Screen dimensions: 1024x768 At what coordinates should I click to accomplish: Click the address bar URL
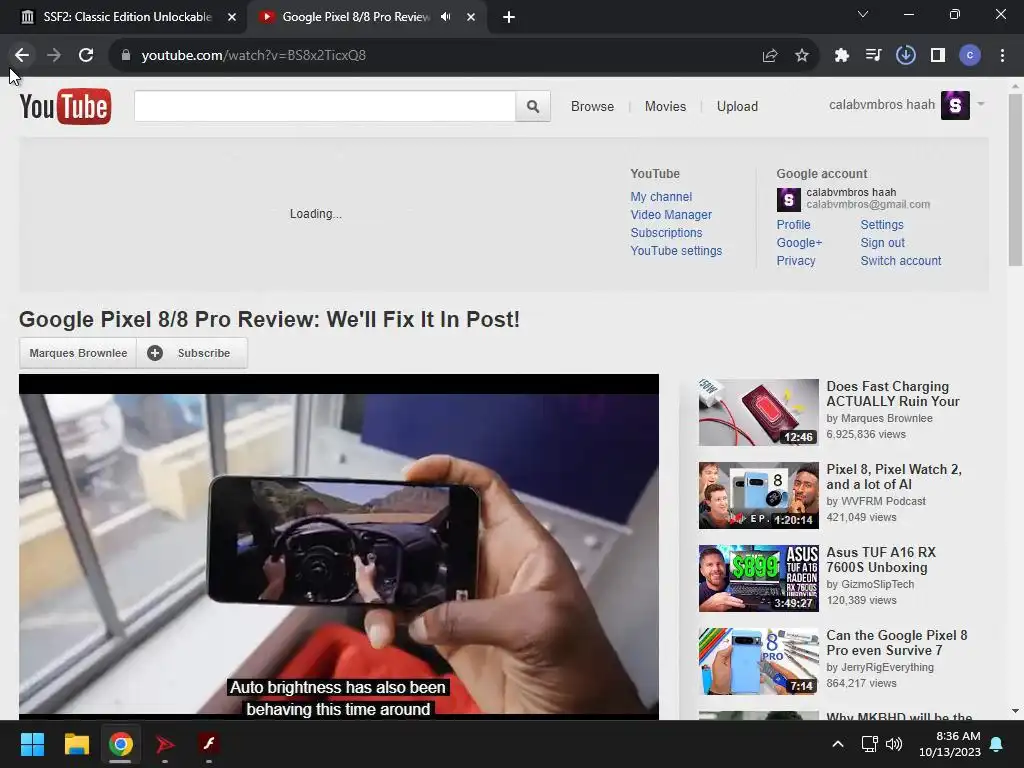point(253,56)
